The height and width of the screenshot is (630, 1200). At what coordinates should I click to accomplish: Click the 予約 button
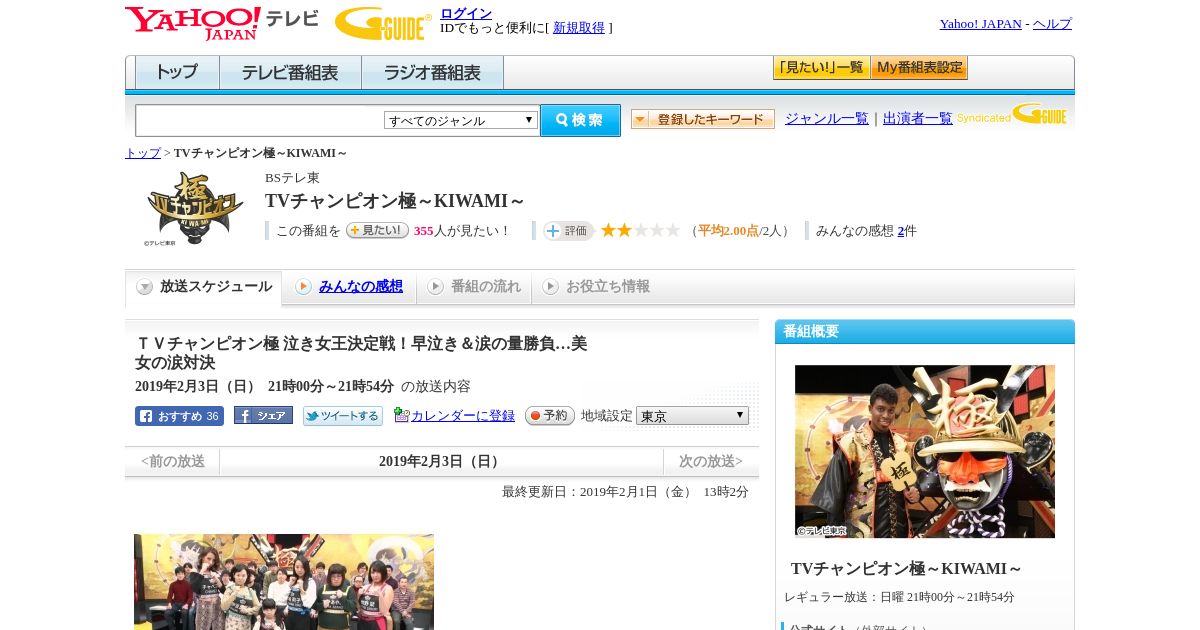[x=550, y=415]
